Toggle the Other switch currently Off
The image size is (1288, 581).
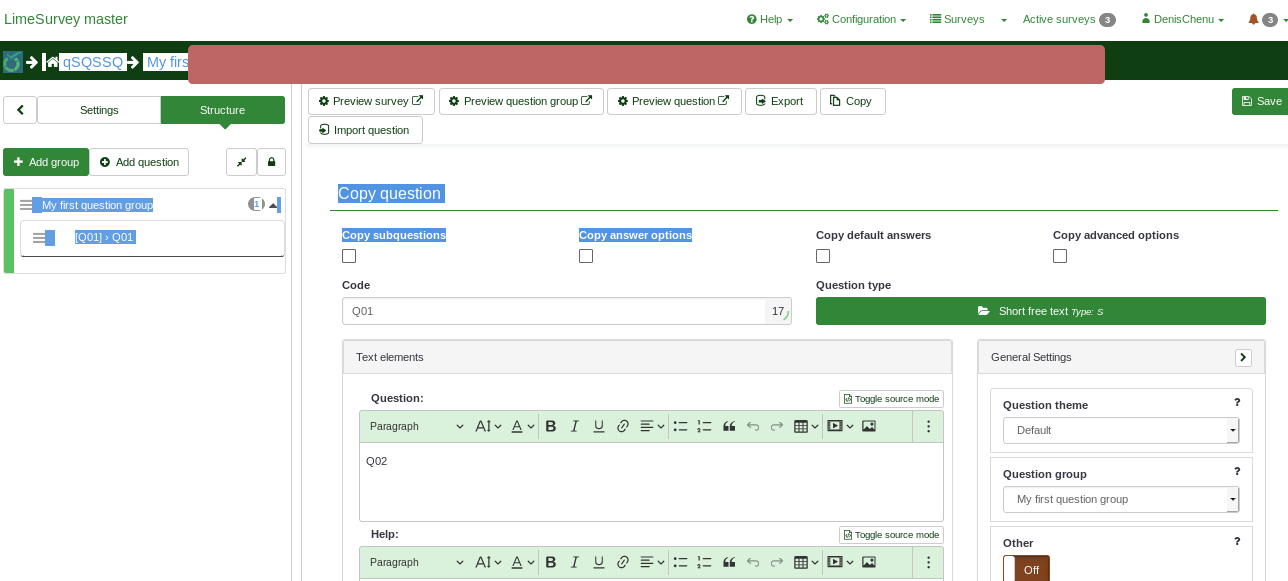1026,569
